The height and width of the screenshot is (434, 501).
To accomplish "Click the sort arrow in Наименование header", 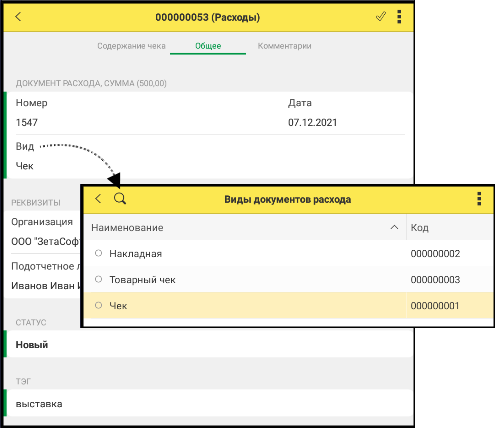I will pos(394,227).
